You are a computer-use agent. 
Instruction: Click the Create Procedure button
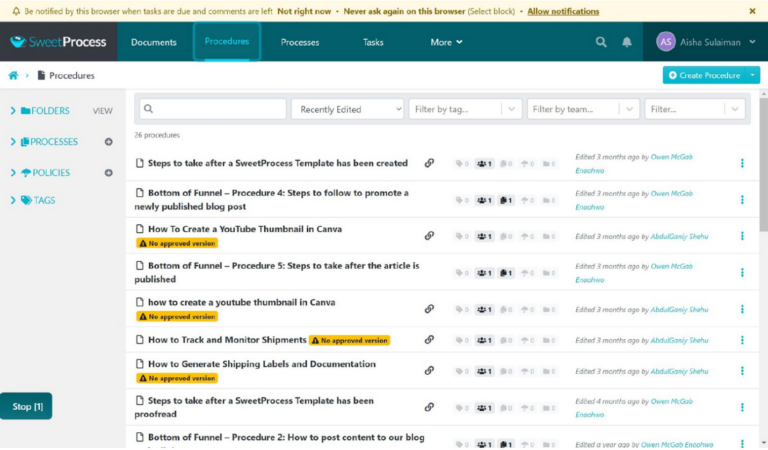704,75
